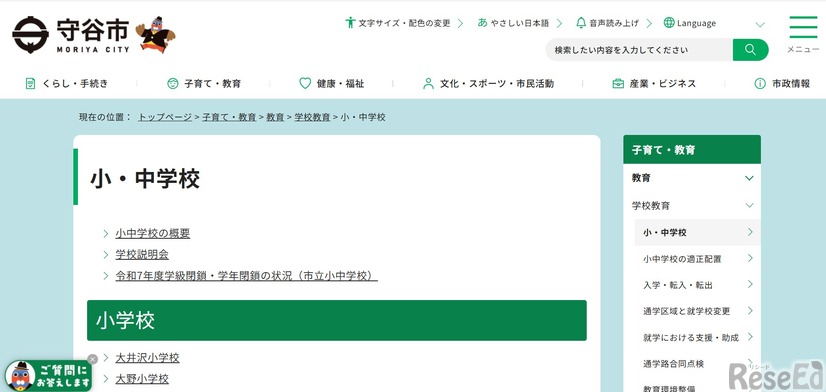
Task: Click chevron after 文字サイズ・配色の変更
Action: [x=460, y=23]
